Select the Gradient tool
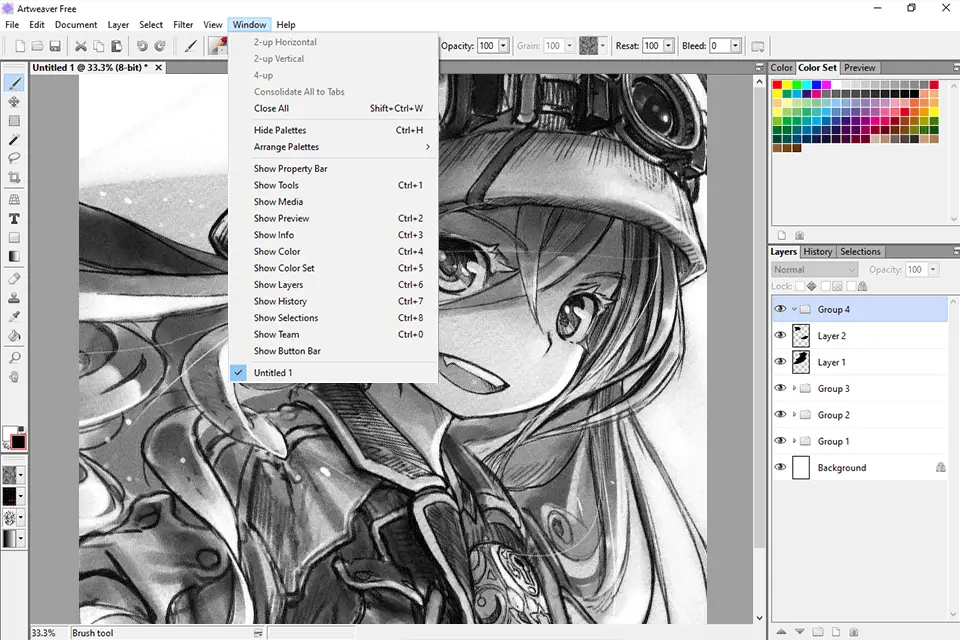Screen dimensions: 960x640 click(x=14, y=257)
